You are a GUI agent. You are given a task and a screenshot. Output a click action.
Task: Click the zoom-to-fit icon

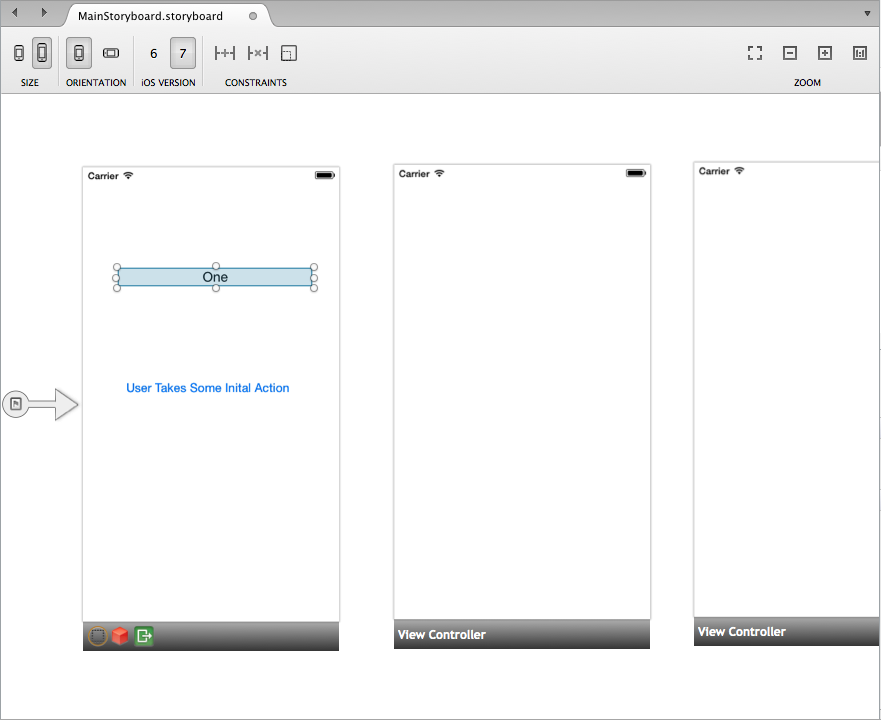pos(755,52)
